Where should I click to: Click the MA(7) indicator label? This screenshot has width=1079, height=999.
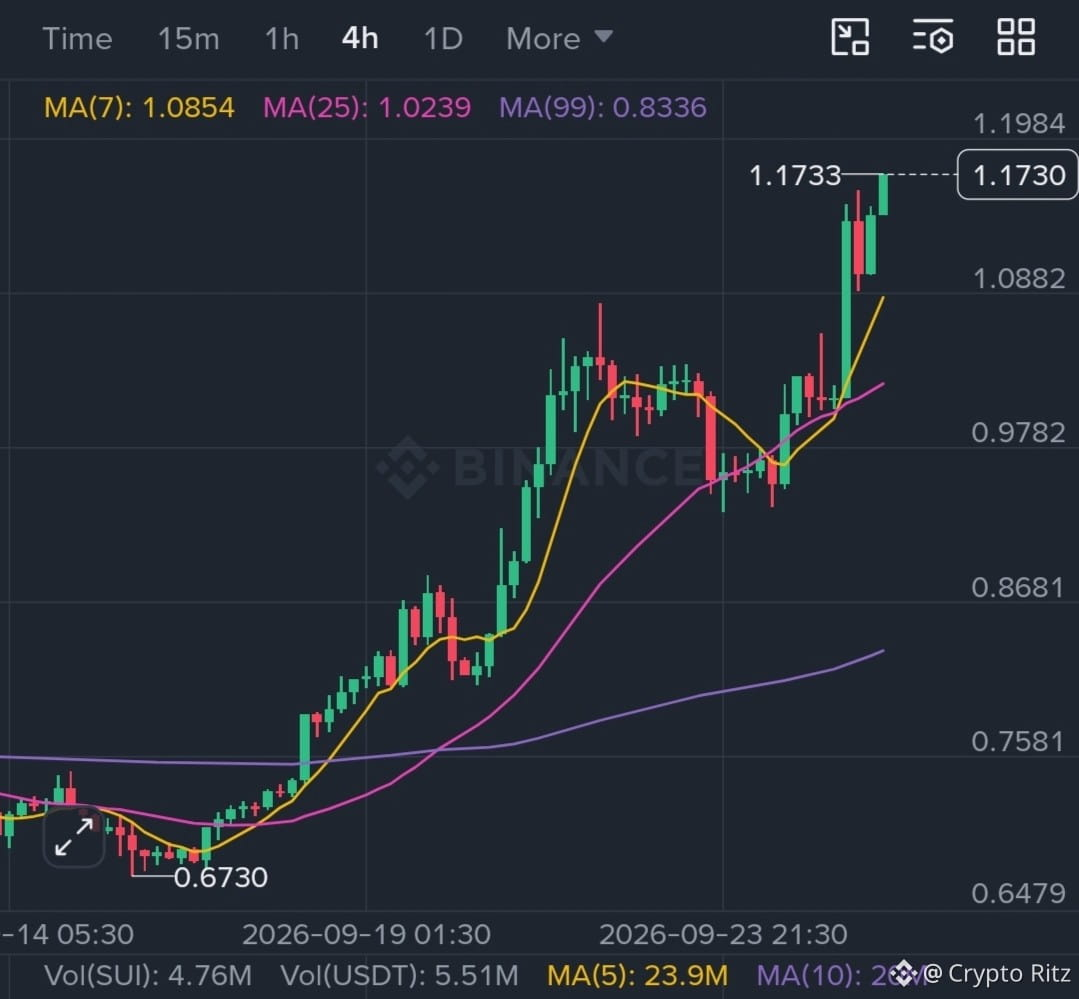(139, 107)
